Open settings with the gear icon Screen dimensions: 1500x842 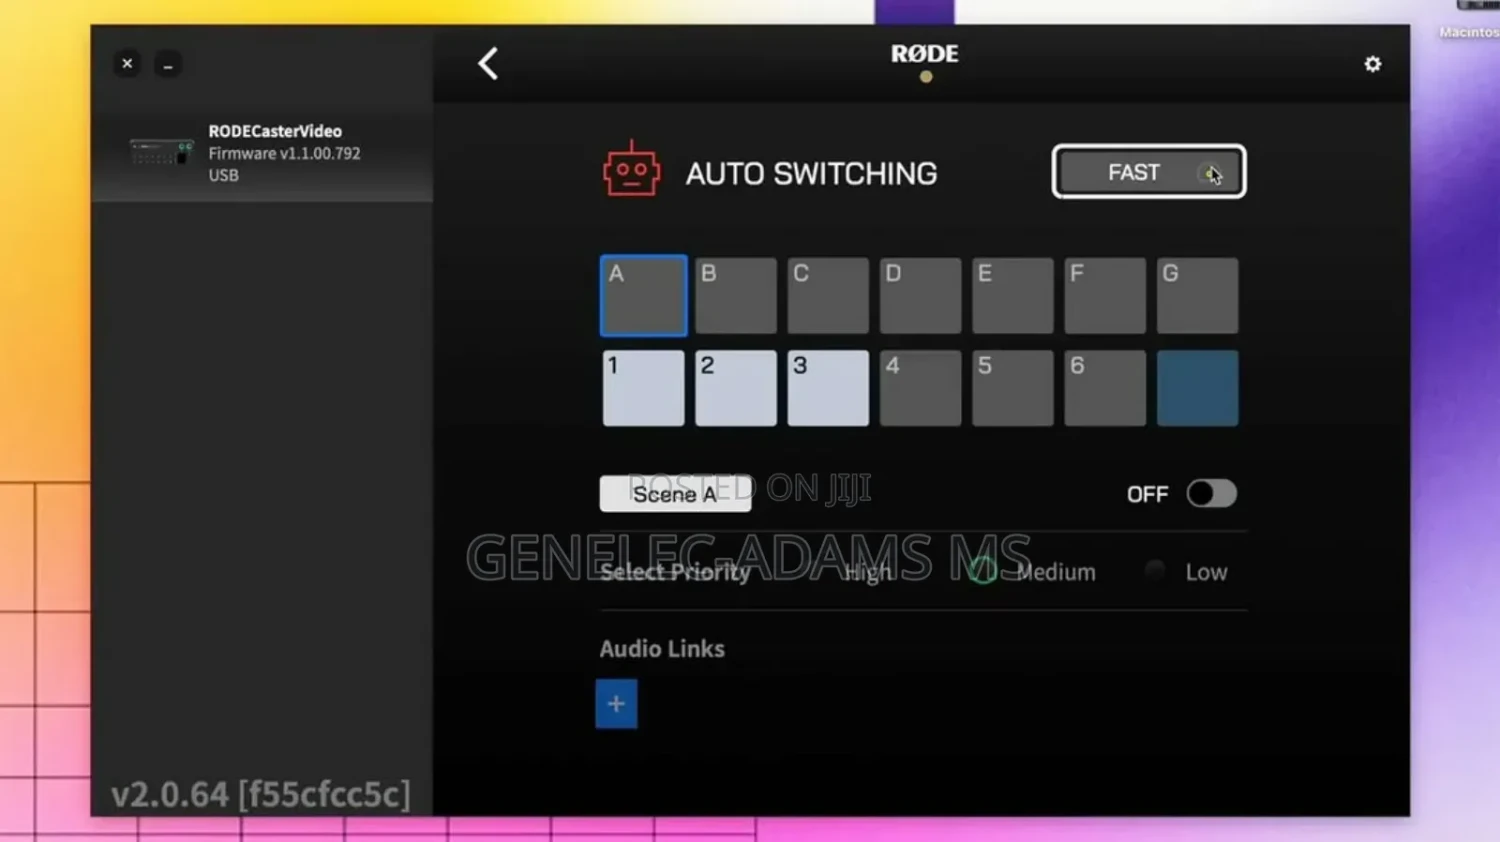[x=1372, y=64]
